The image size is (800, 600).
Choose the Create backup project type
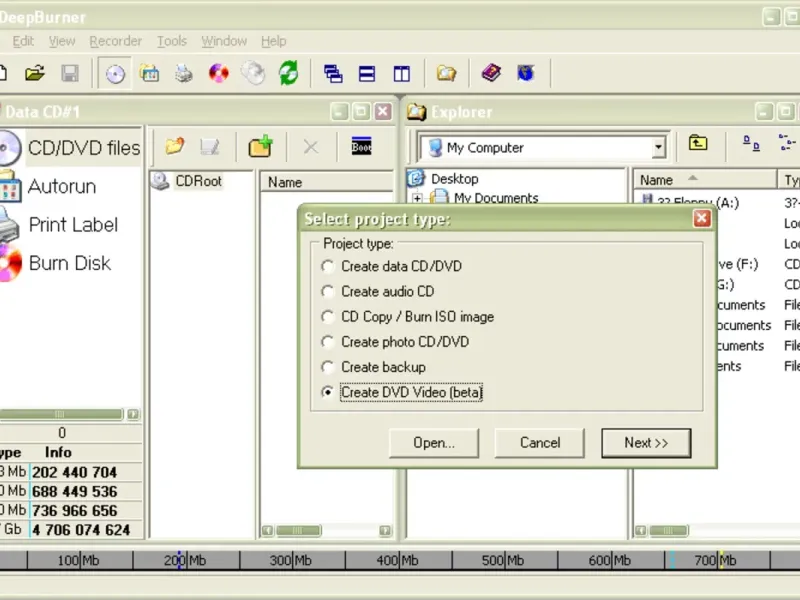point(328,367)
